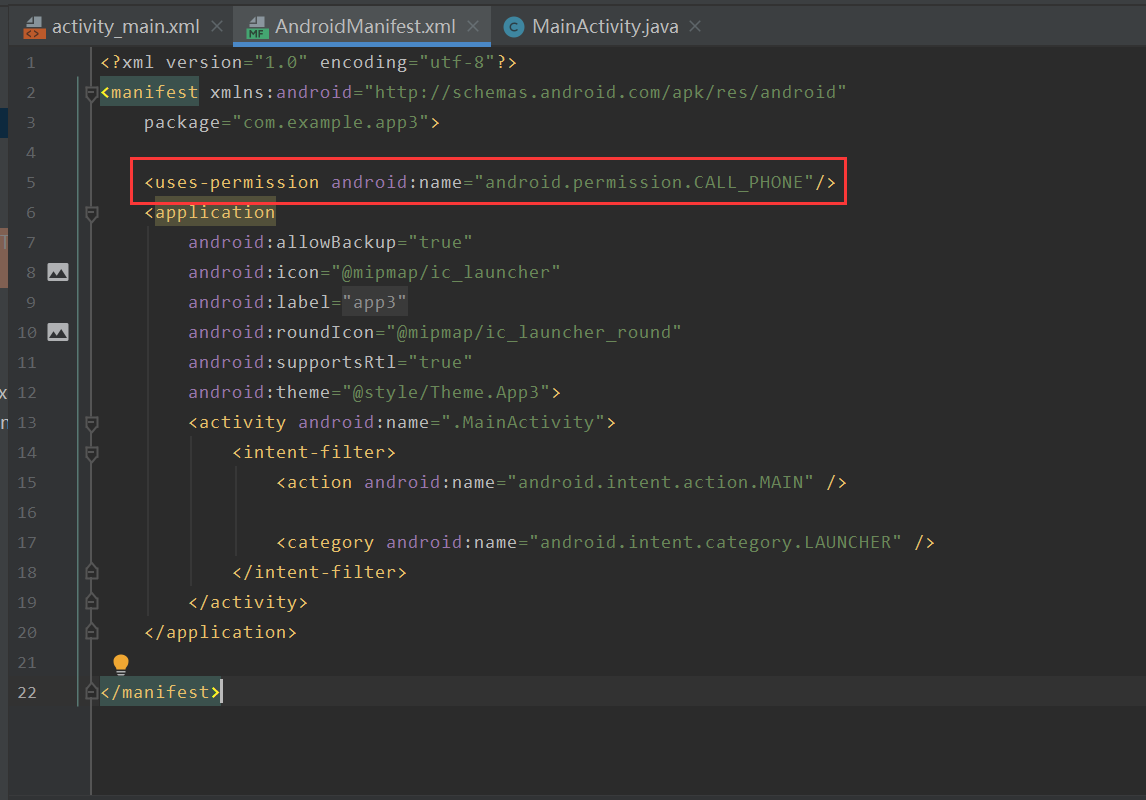This screenshot has width=1146, height=800.
Task: Collapse the intent-filter block fold arrow
Action: [x=91, y=451]
